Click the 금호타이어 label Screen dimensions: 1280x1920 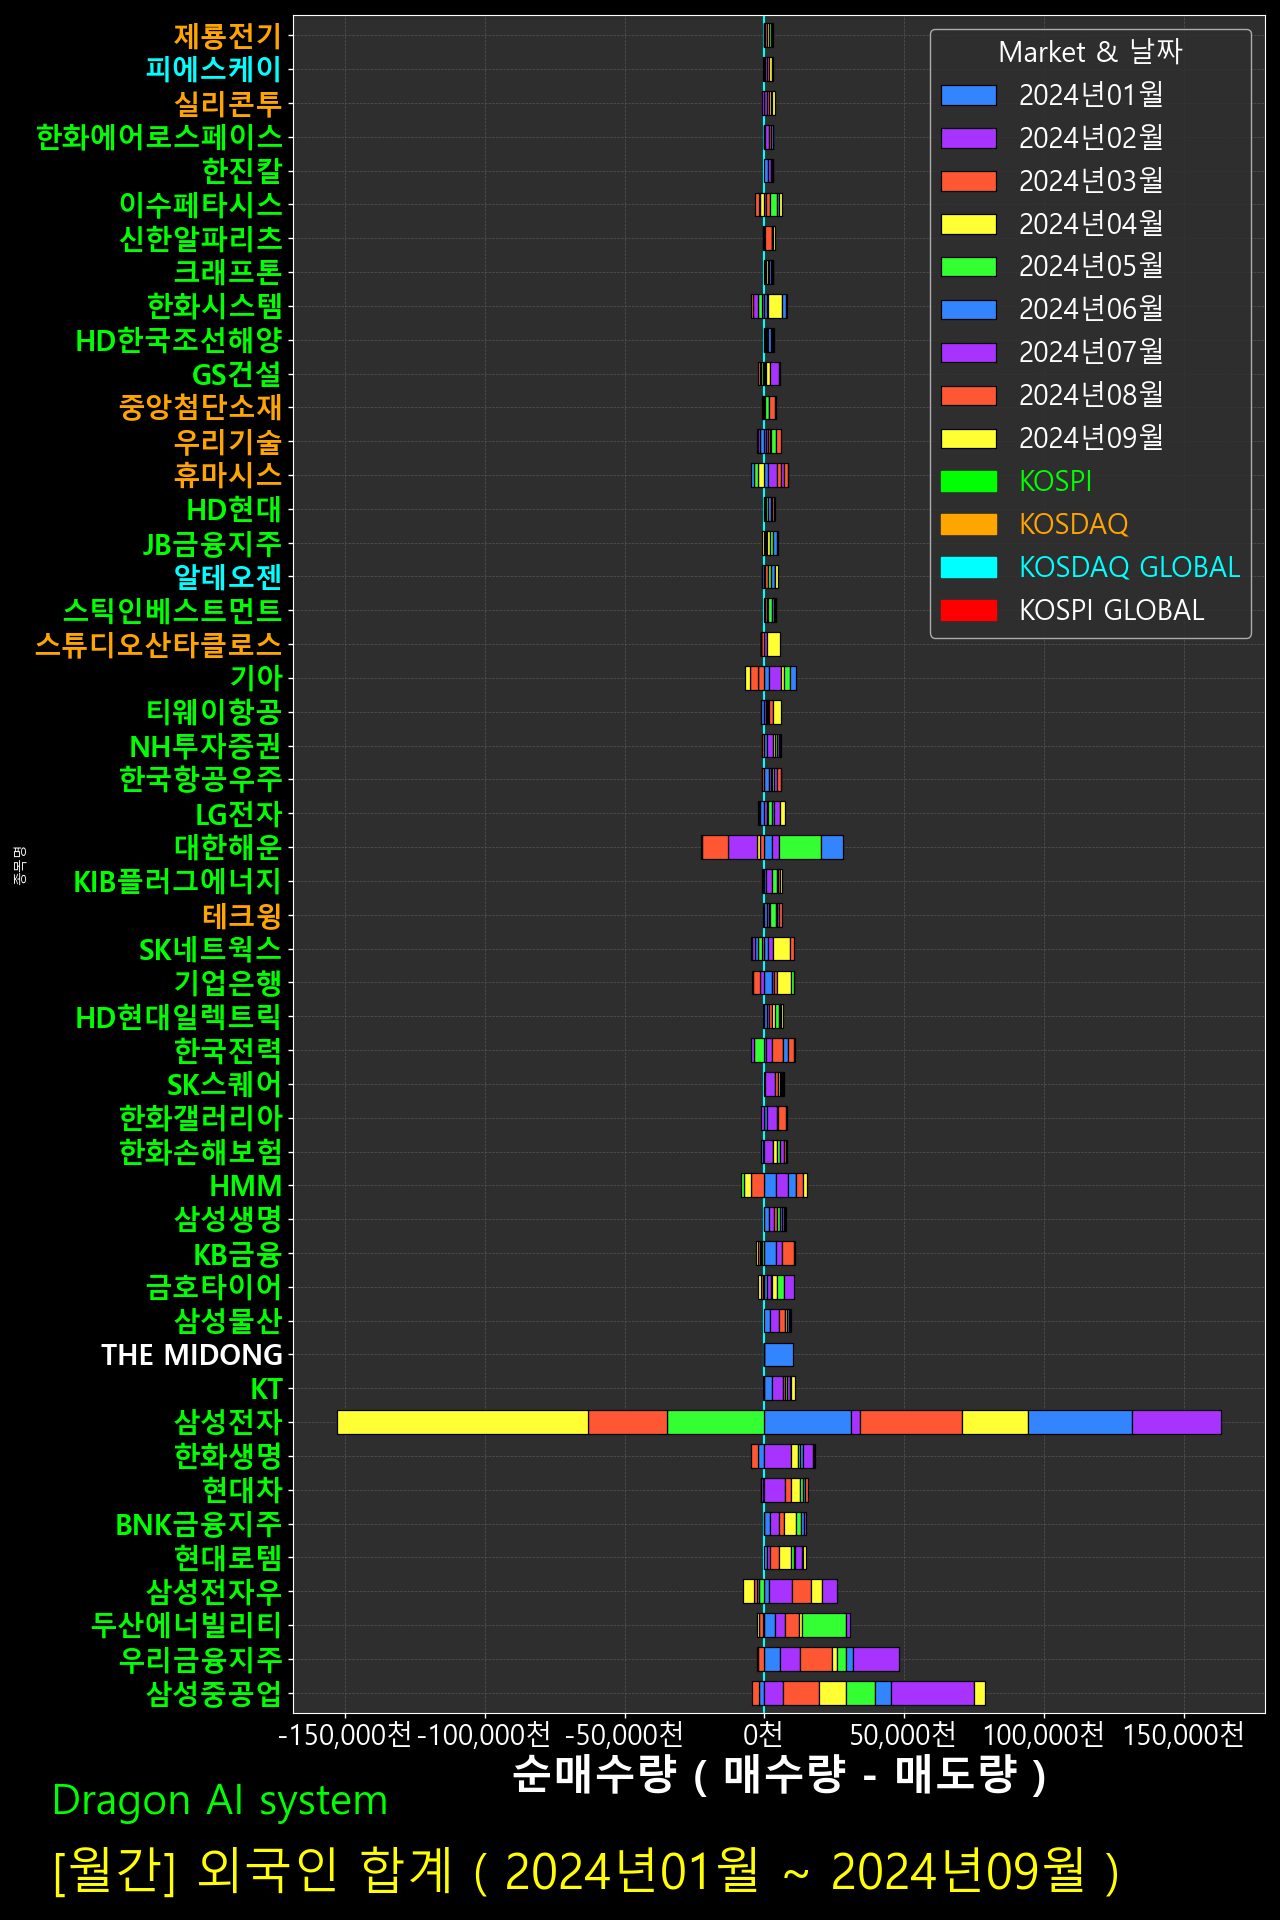tap(214, 1287)
